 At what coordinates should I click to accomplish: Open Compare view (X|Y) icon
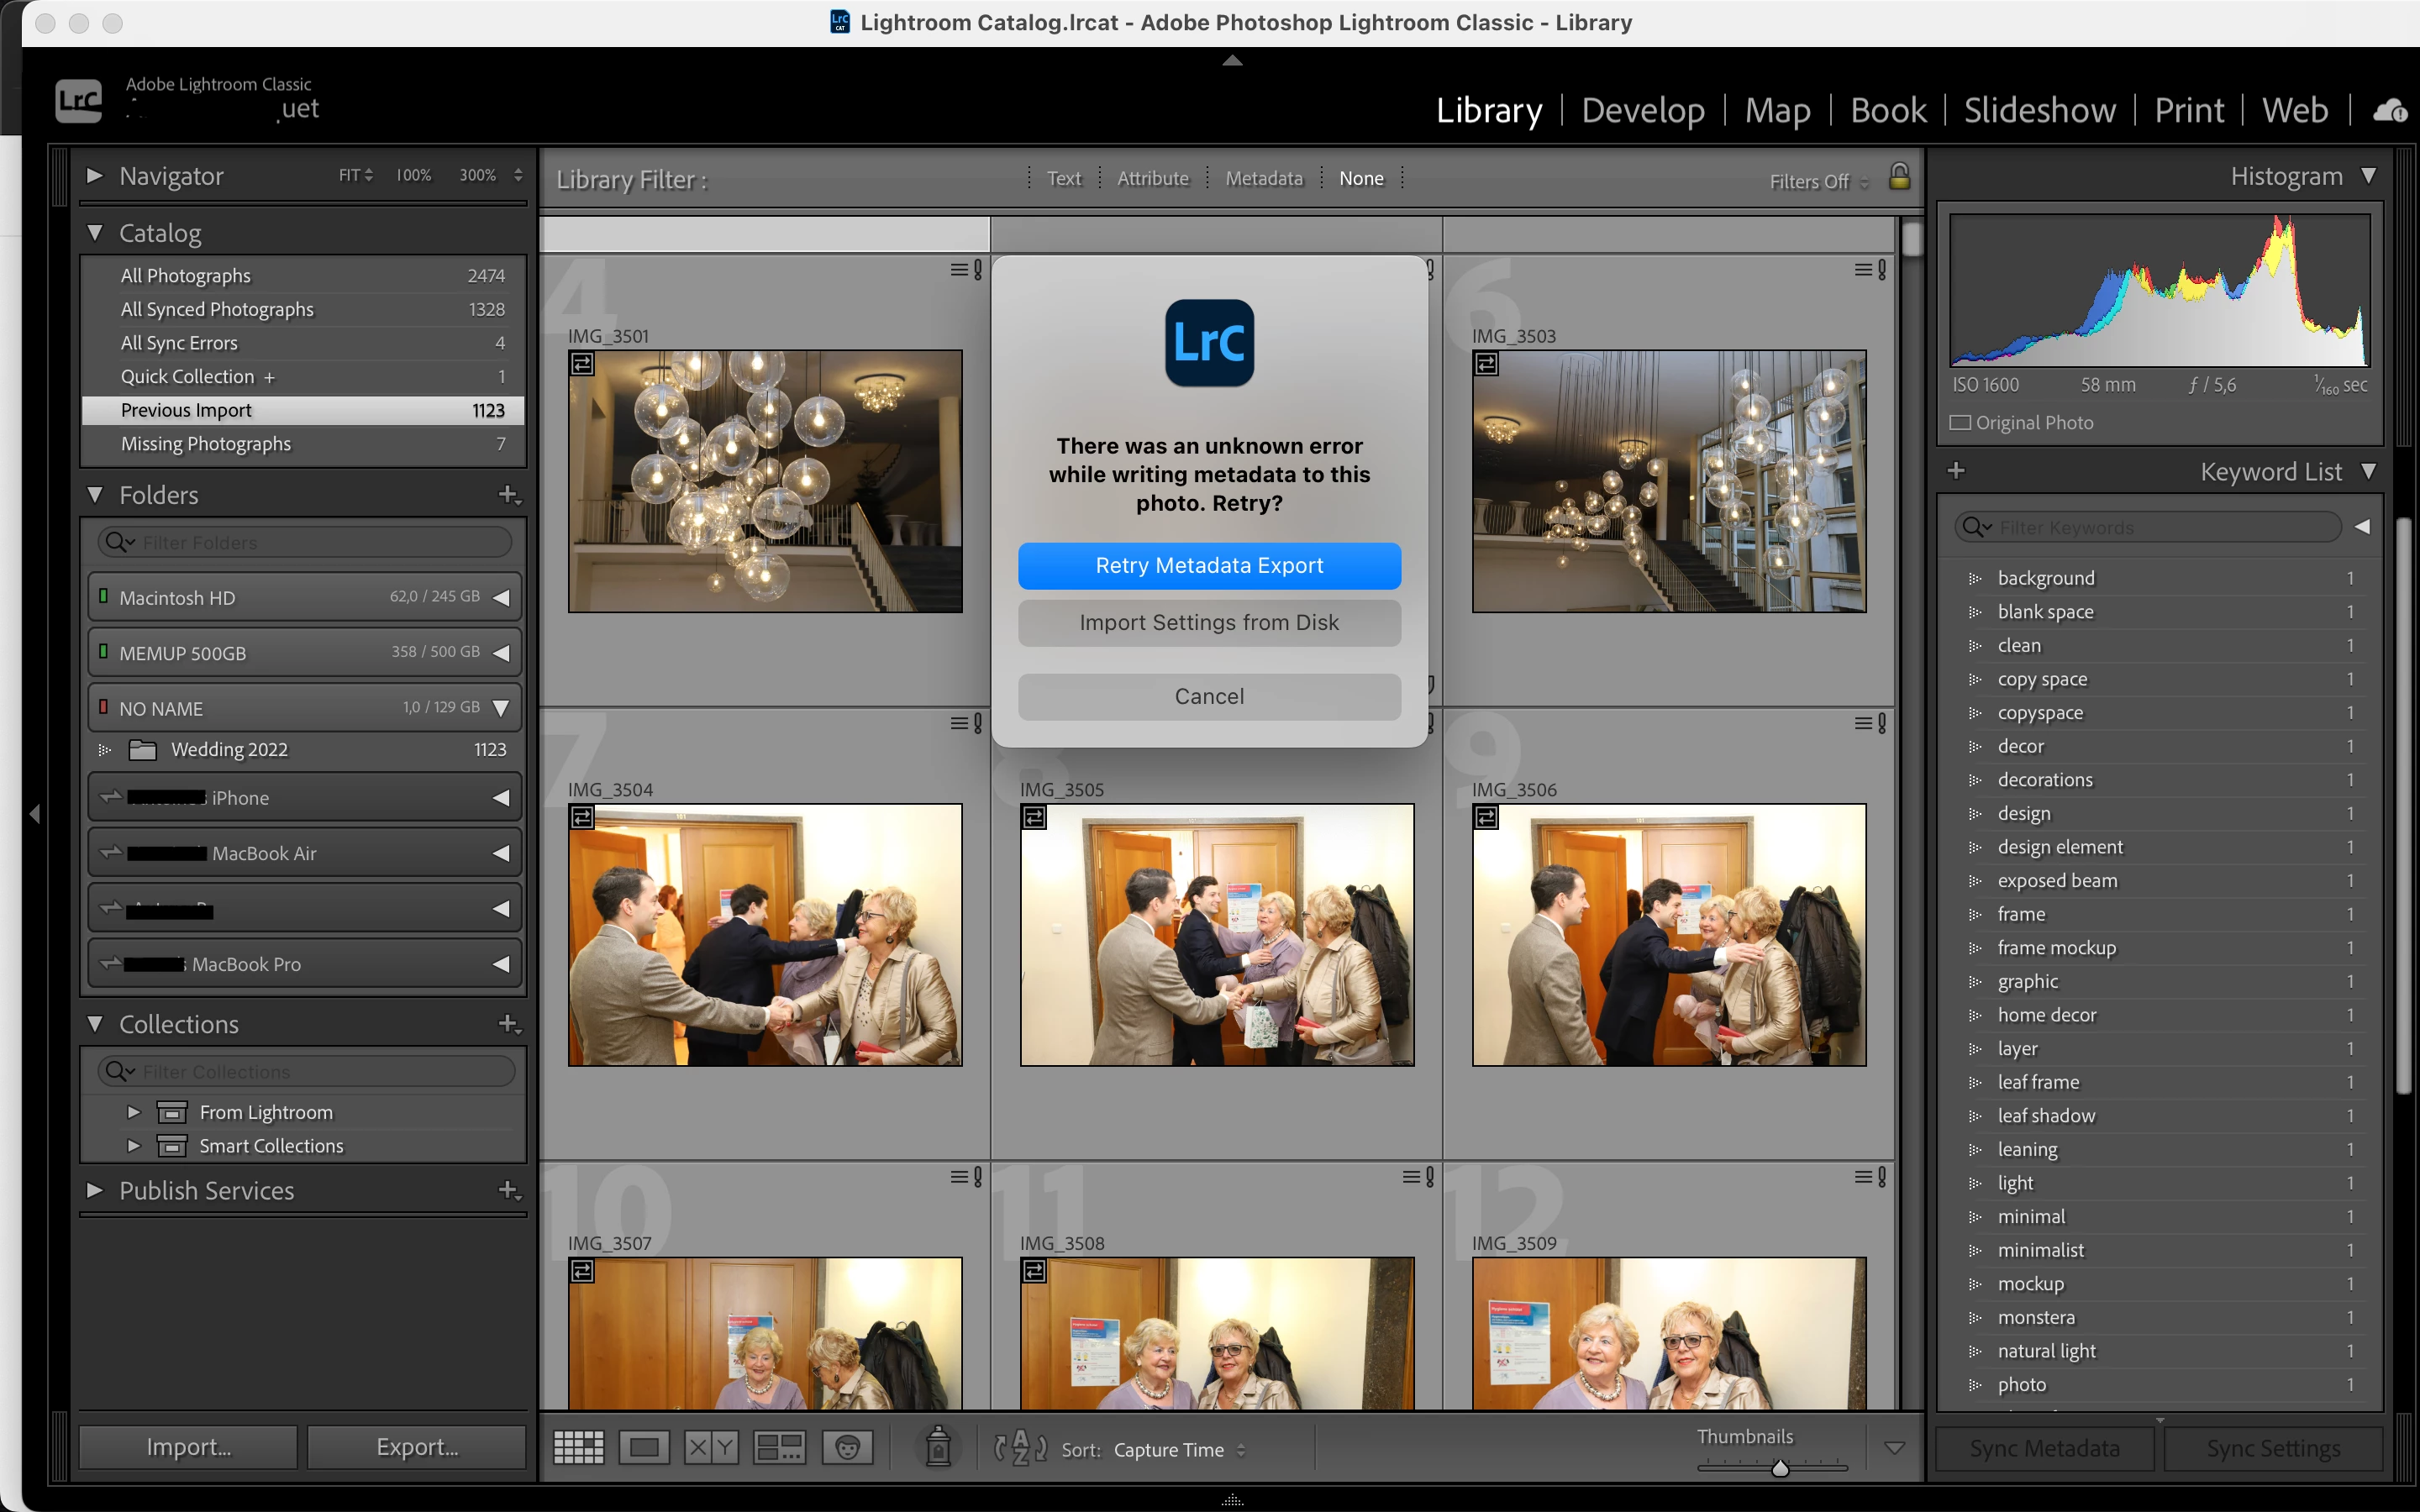[711, 1447]
